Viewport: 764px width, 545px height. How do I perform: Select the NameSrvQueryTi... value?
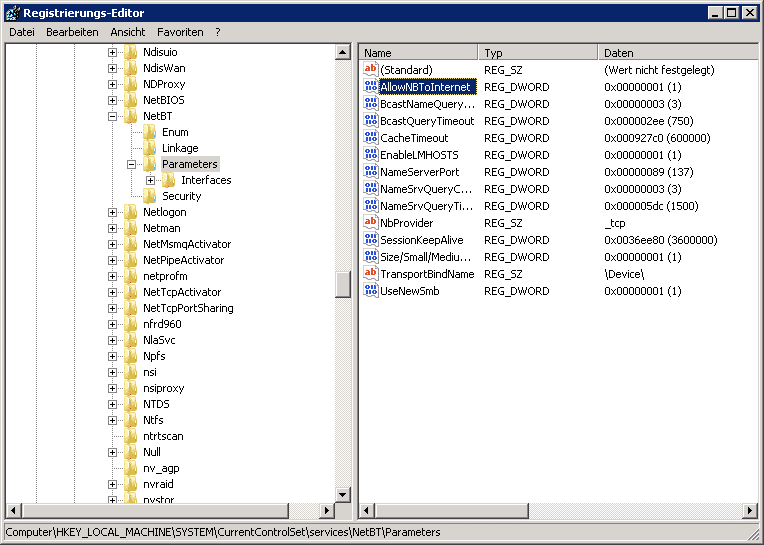pyautogui.click(x=427, y=206)
